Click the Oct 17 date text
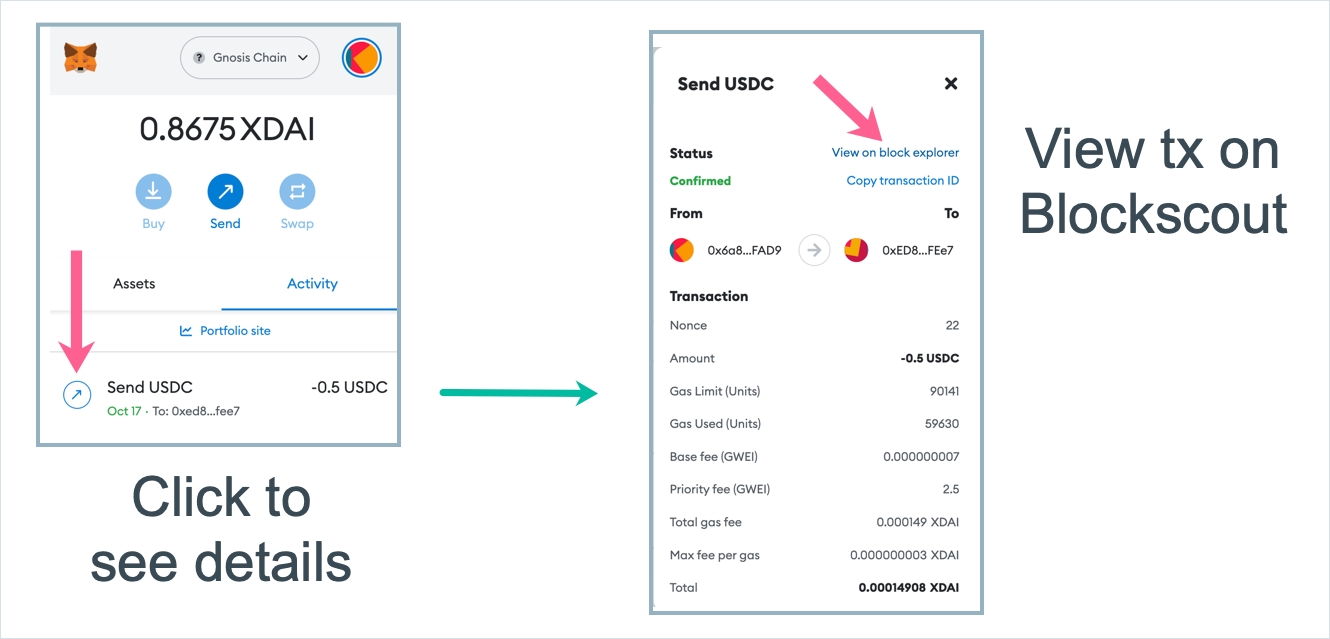 (124, 411)
